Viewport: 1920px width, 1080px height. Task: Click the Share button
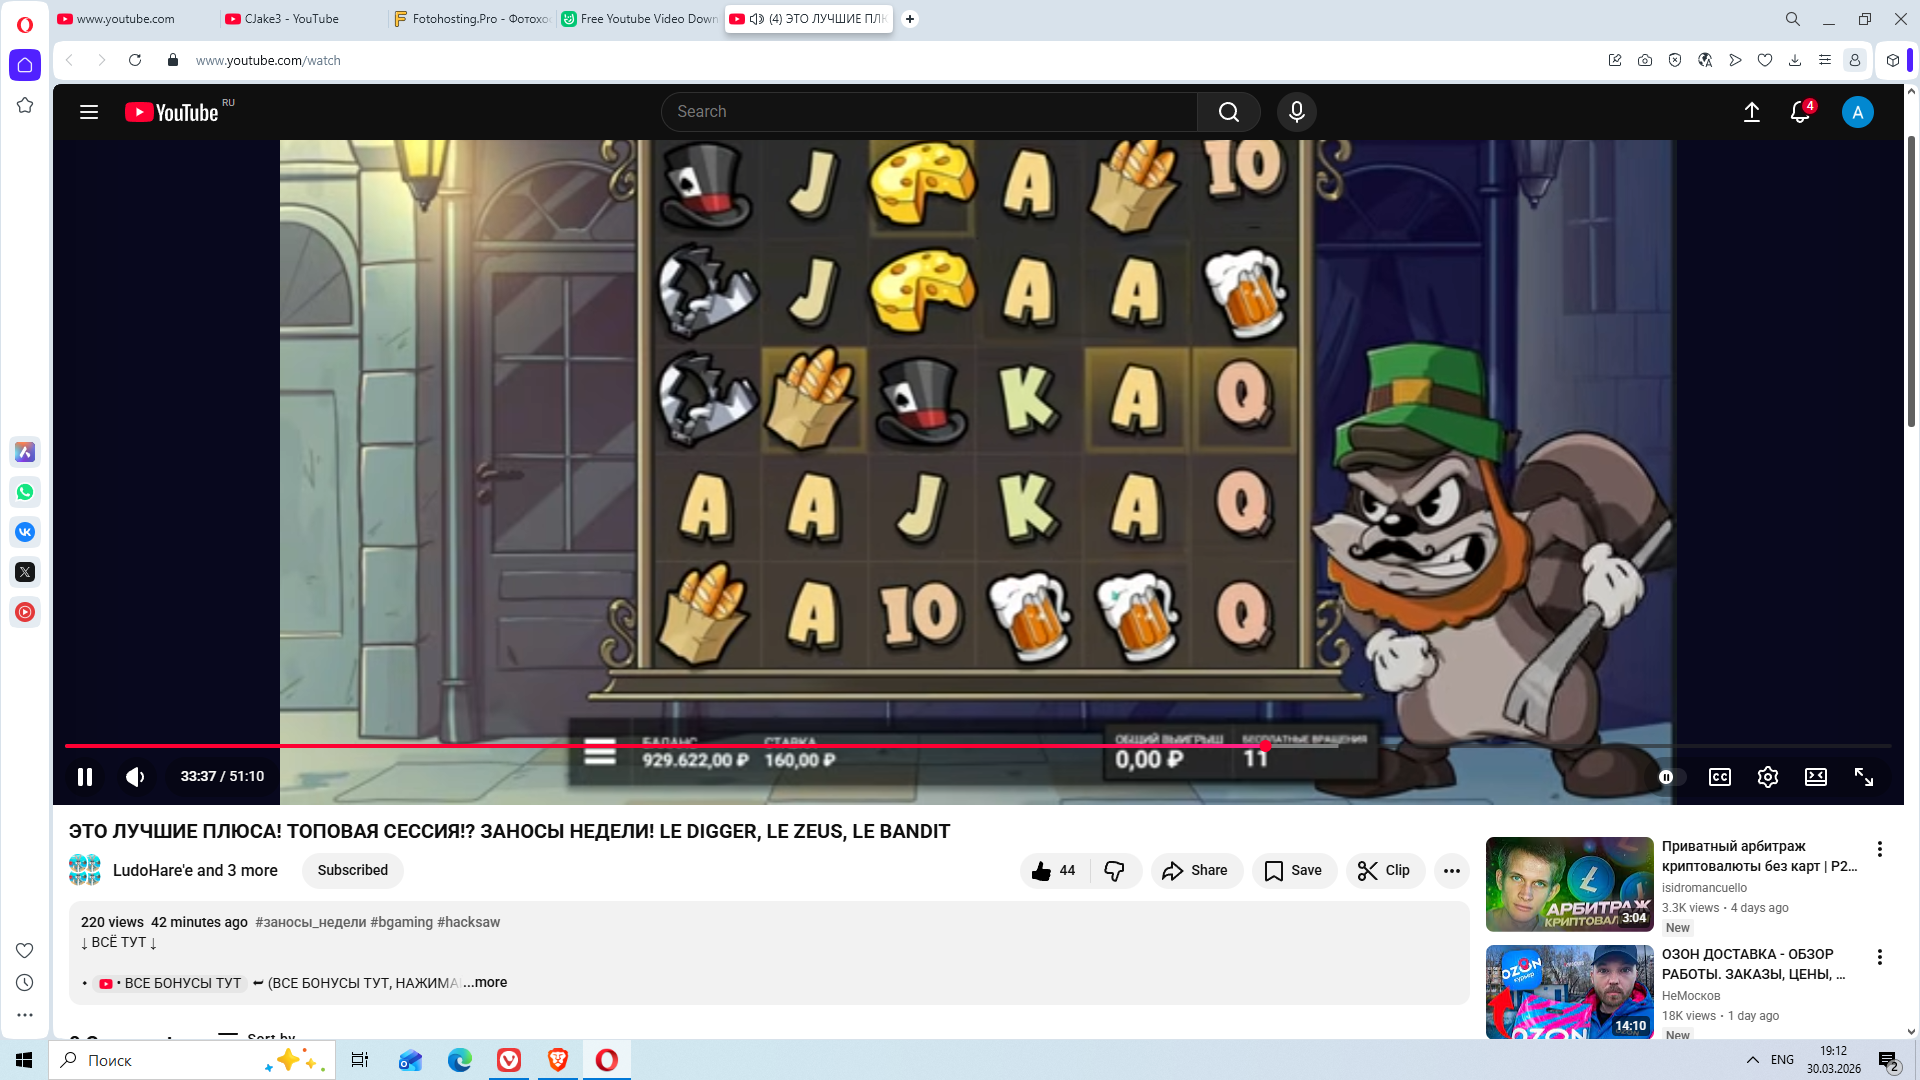tap(1196, 871)
